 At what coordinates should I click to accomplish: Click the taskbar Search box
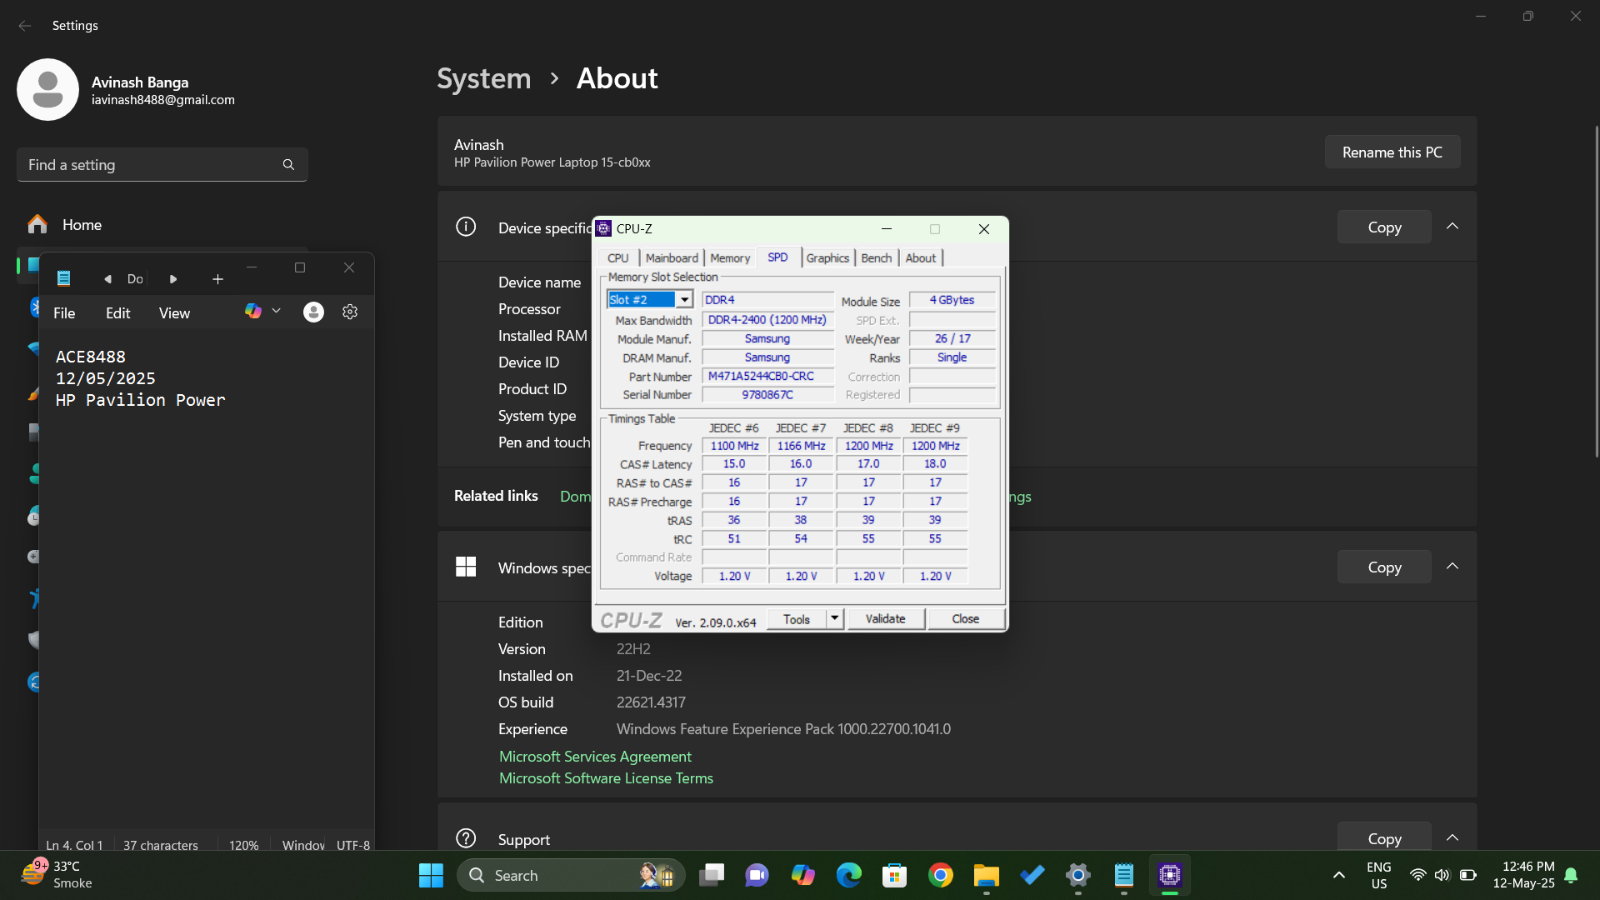click(571, 875)
